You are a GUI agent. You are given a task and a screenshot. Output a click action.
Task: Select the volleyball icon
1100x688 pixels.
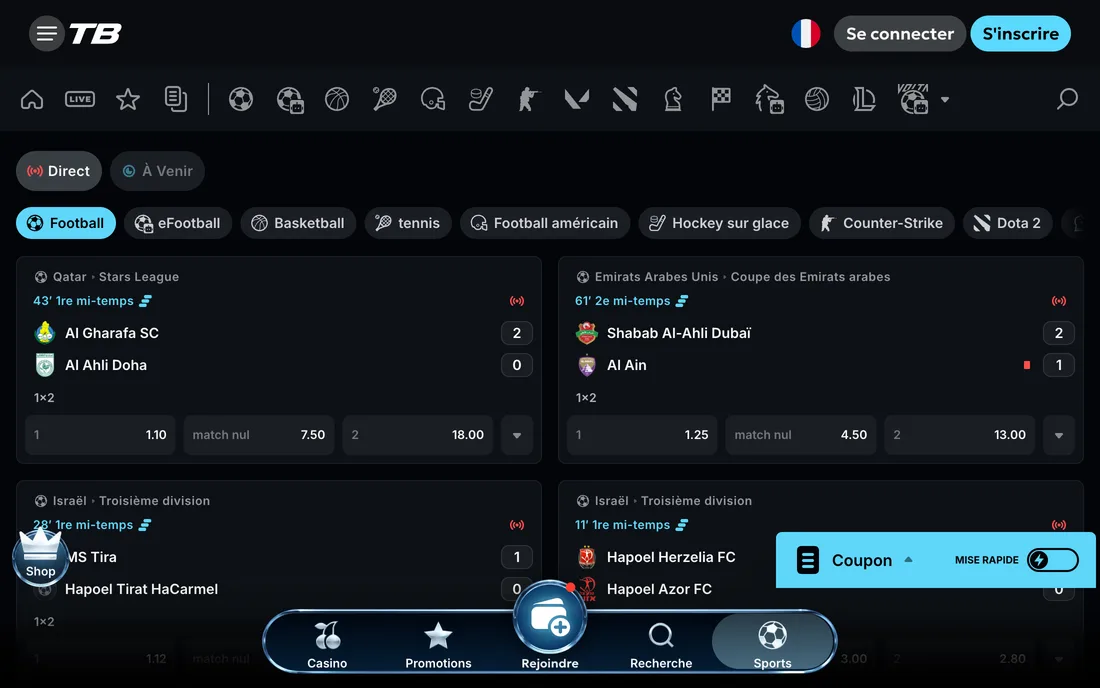tap(817, 100)
